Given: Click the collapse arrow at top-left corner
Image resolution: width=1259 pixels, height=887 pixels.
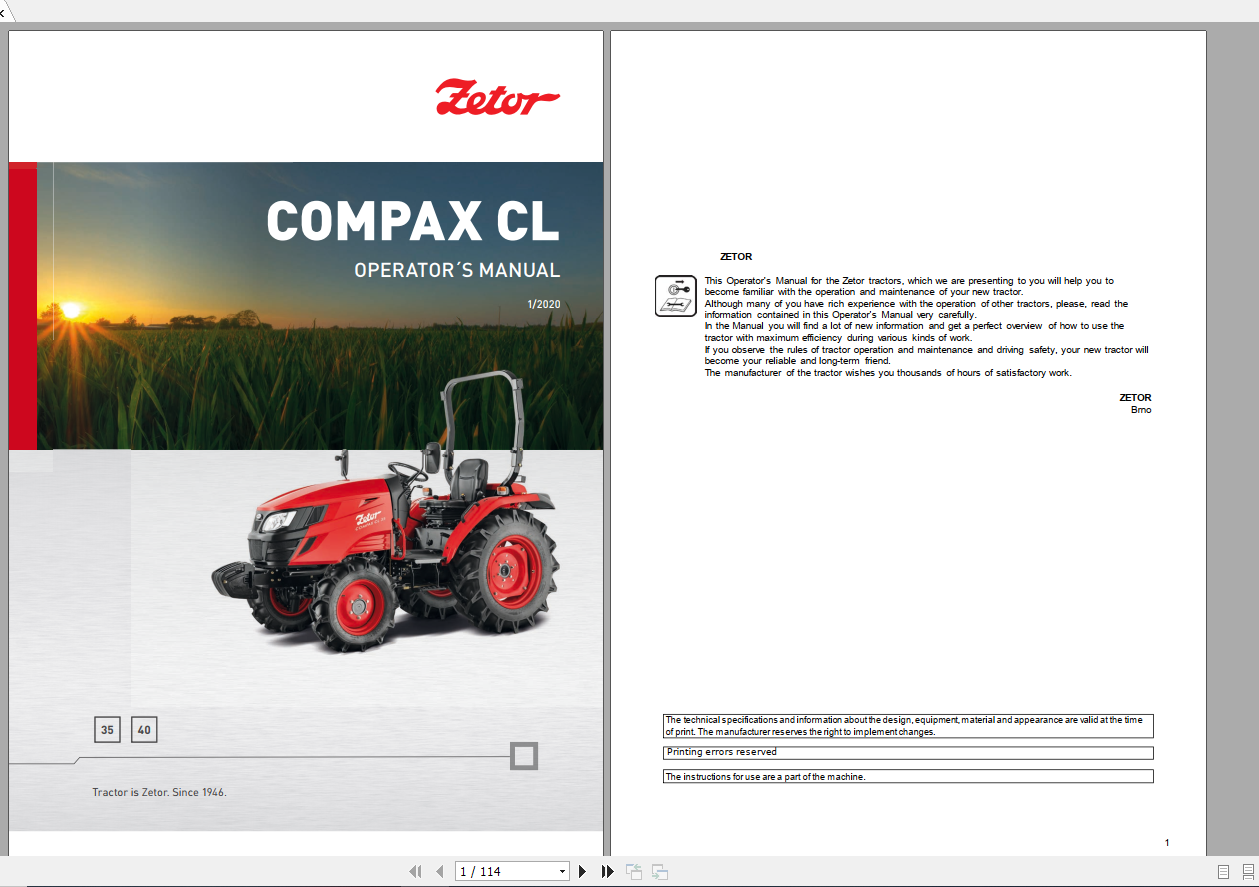Looking at the screenshot, I should (x=4, y=11).
